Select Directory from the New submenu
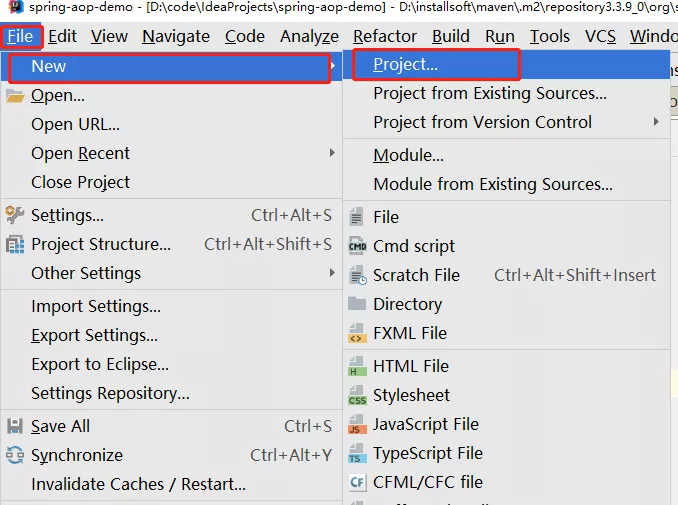The height and width of the screenshot is (505, 678). pyautogui.click(x=407, y=304)
